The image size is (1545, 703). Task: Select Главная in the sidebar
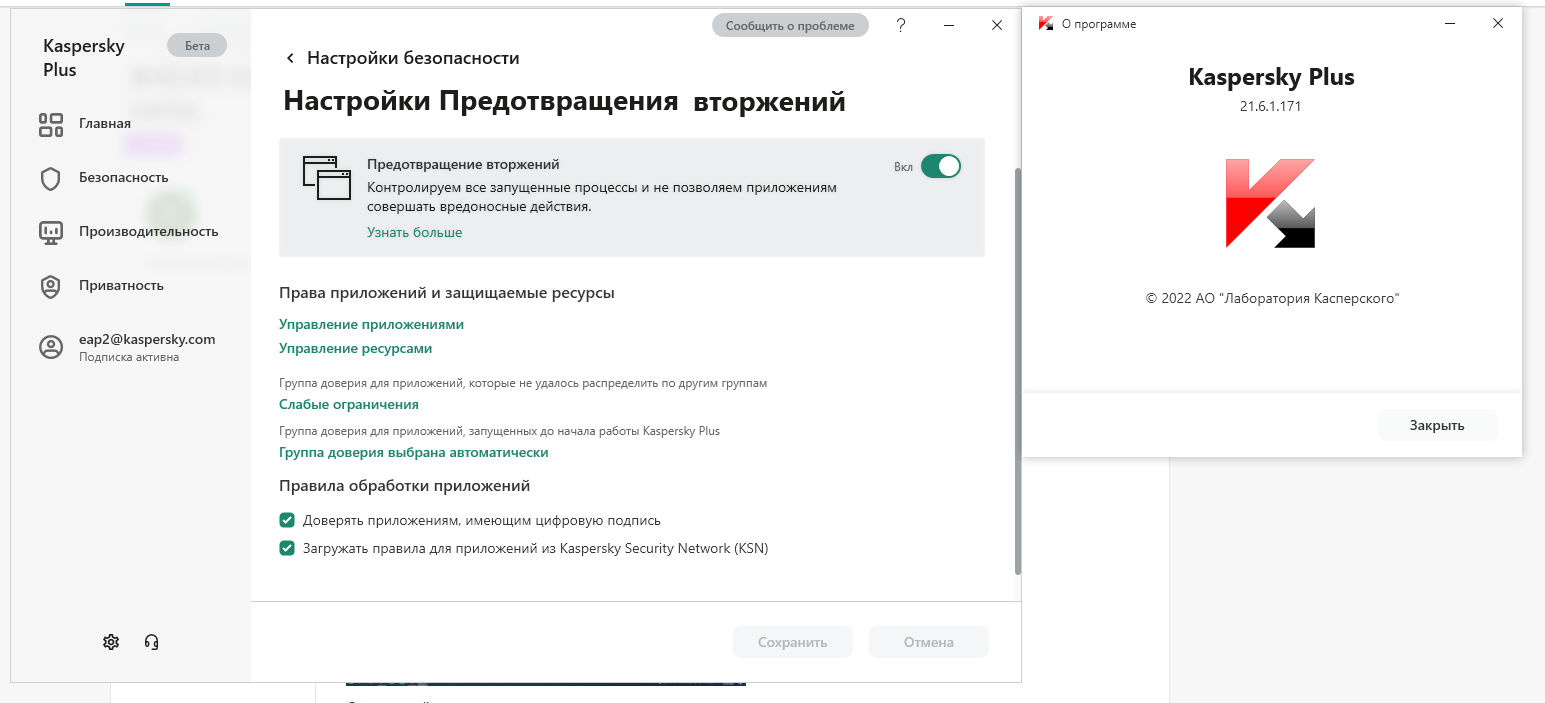[105, 124]
